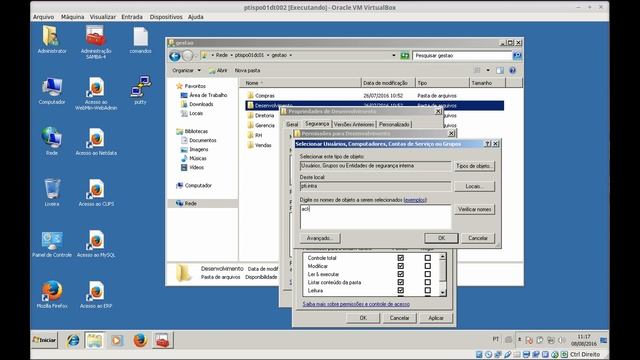Open the Administração SAMBA-4 toolbox desktop icon
This screenshot has height=360, width=640.
96,42
